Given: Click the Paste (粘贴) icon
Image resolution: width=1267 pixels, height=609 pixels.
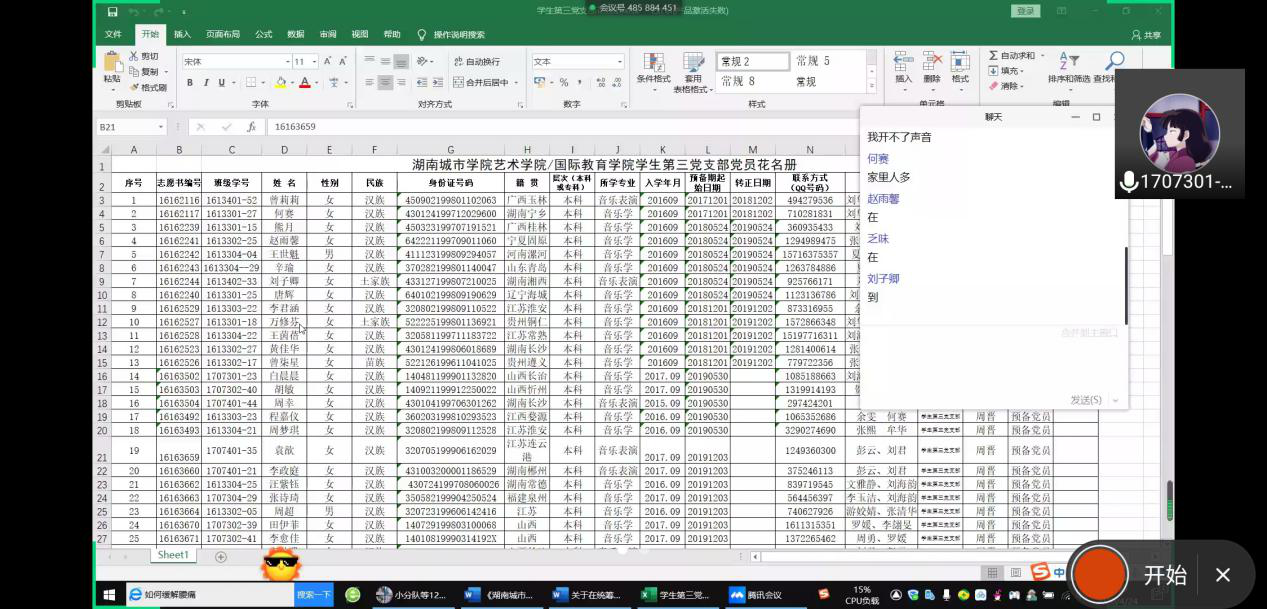Looking at the screenshot, I should [x=112, y=66].
